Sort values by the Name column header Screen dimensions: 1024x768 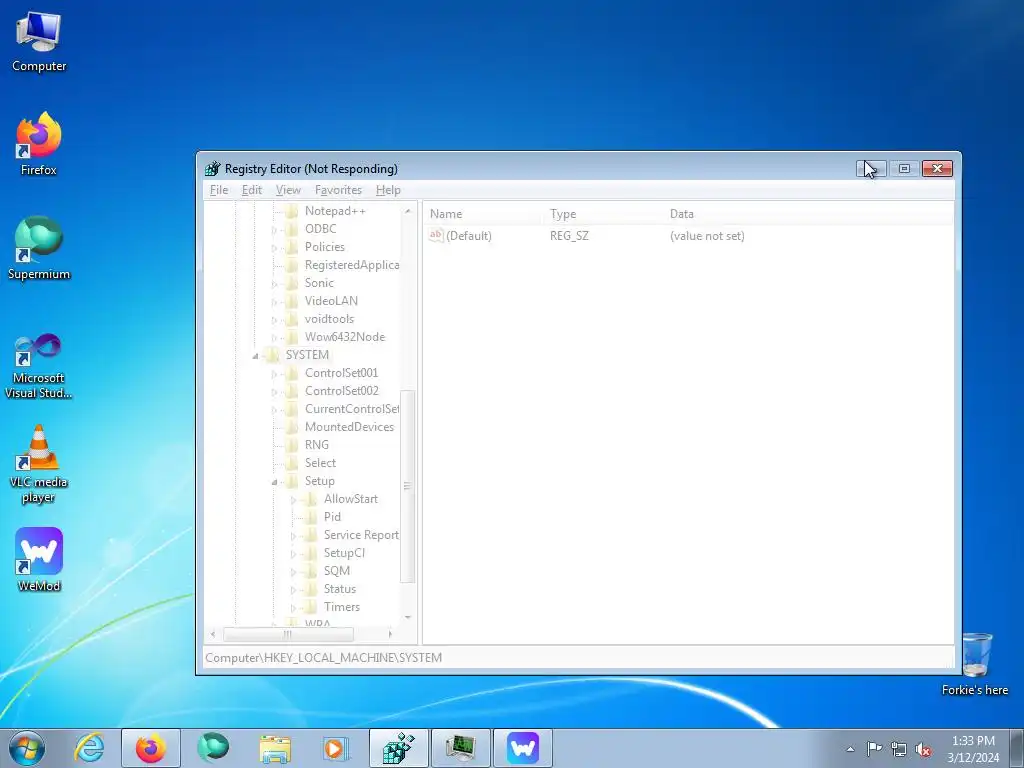coord(485,214)
